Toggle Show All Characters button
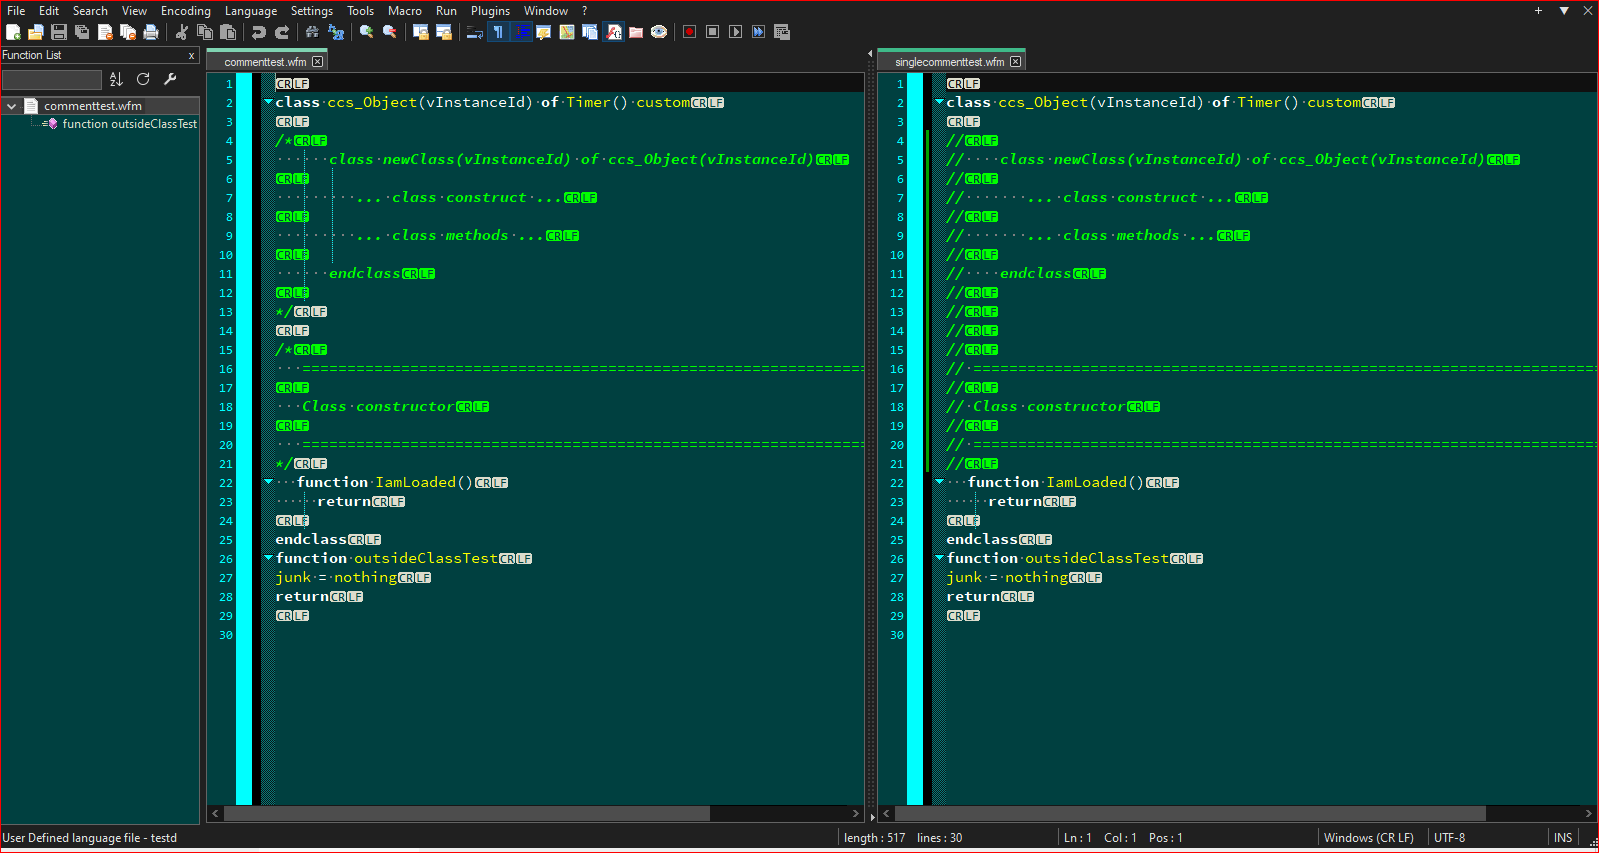The height and width of the screenshot is (853, 1599). (498, 32)
